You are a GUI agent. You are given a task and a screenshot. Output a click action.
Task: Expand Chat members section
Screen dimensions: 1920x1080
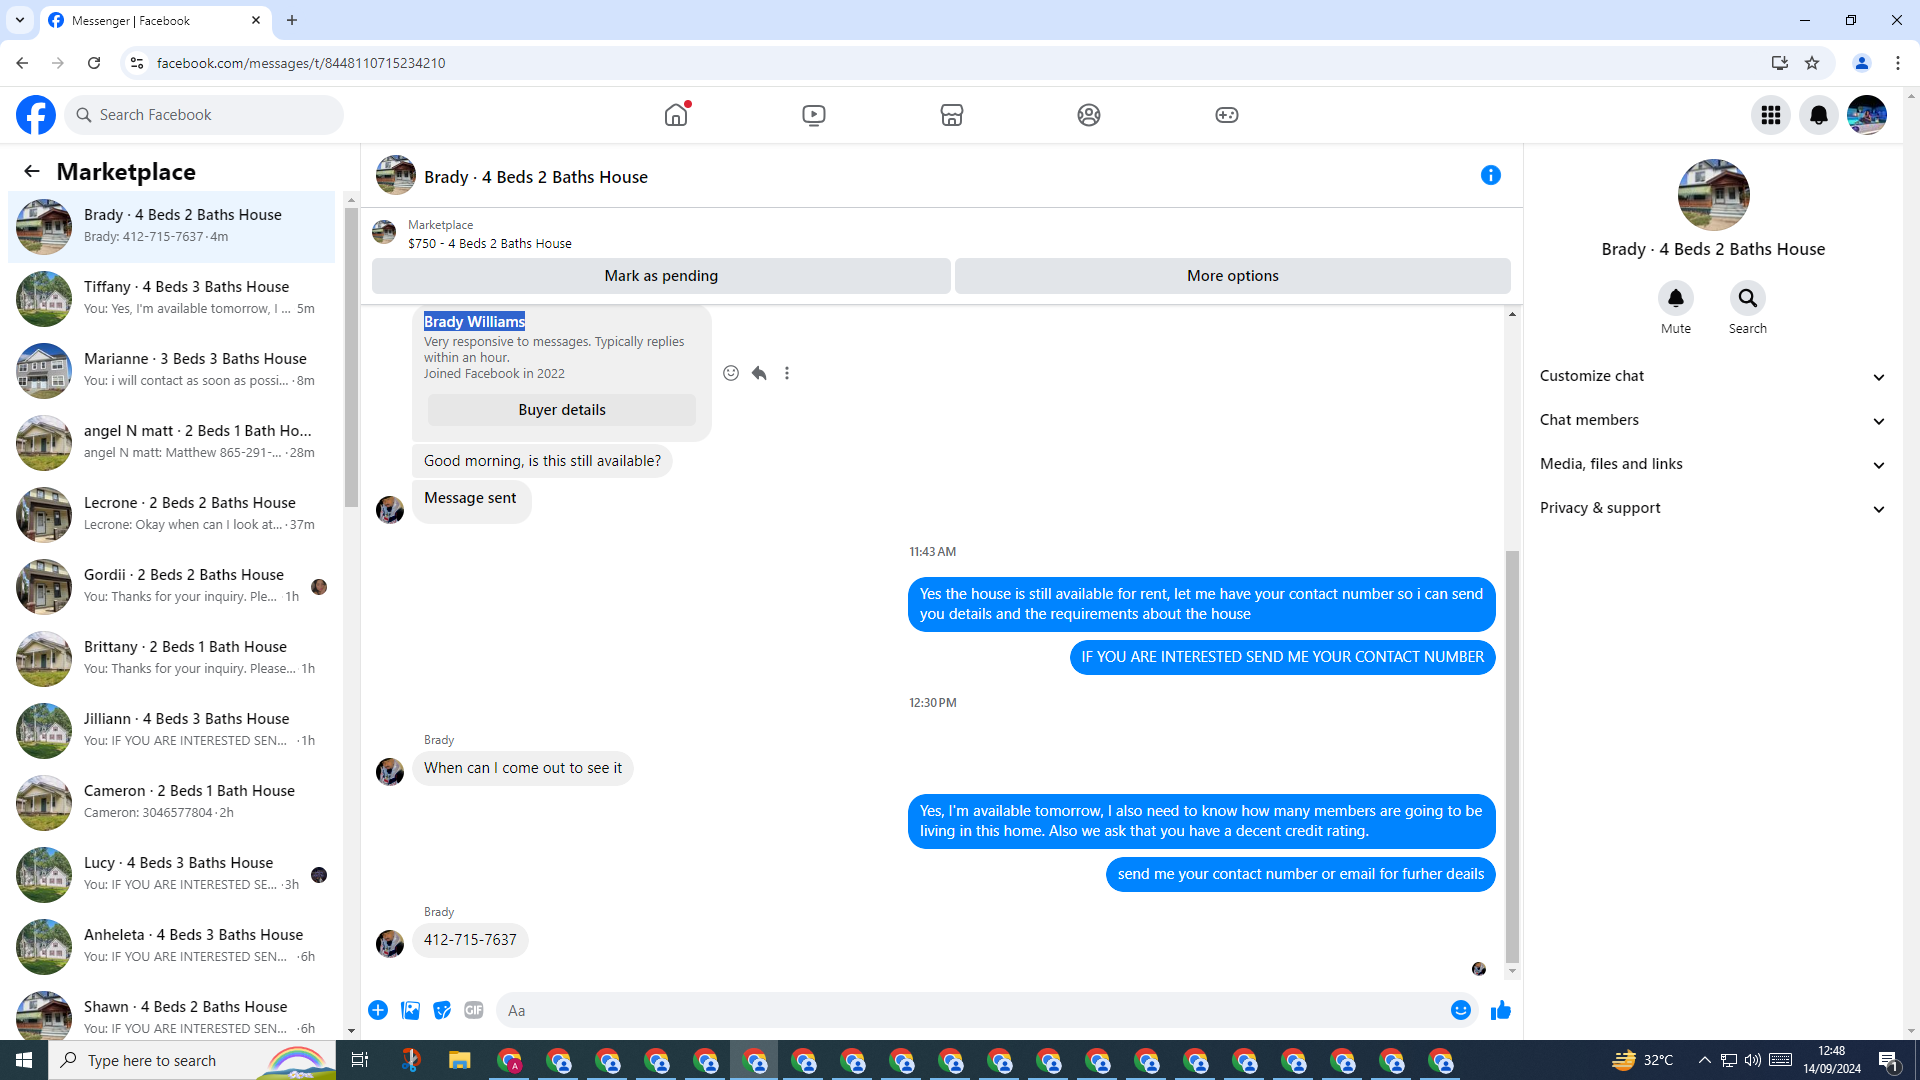tap(1712, 420)
